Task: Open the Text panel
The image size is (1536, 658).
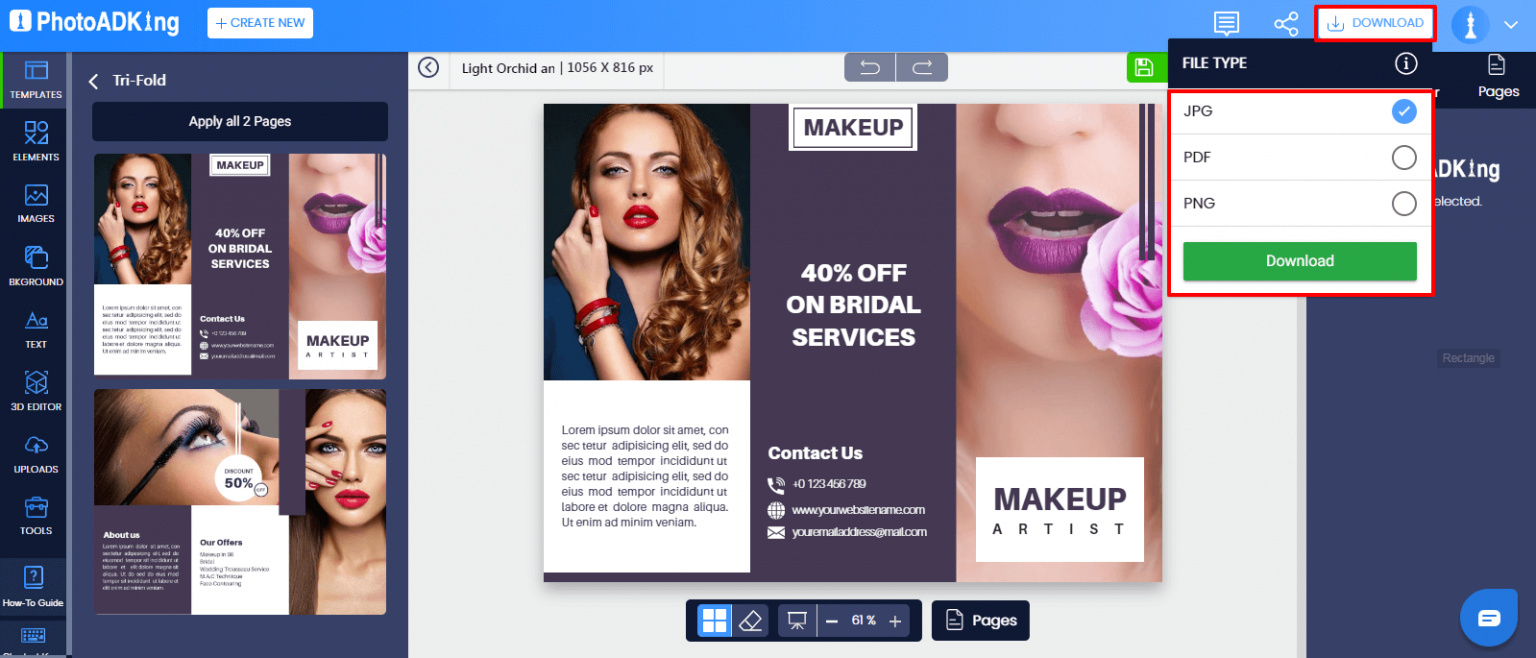Action: (34, 330)
